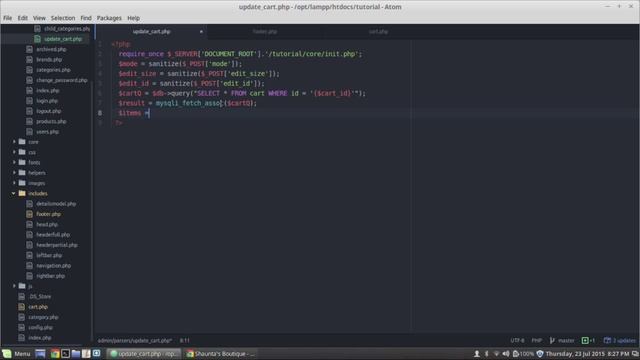
Task: Switch to the footer.php editor tab
Action: (x=264, y=31)
